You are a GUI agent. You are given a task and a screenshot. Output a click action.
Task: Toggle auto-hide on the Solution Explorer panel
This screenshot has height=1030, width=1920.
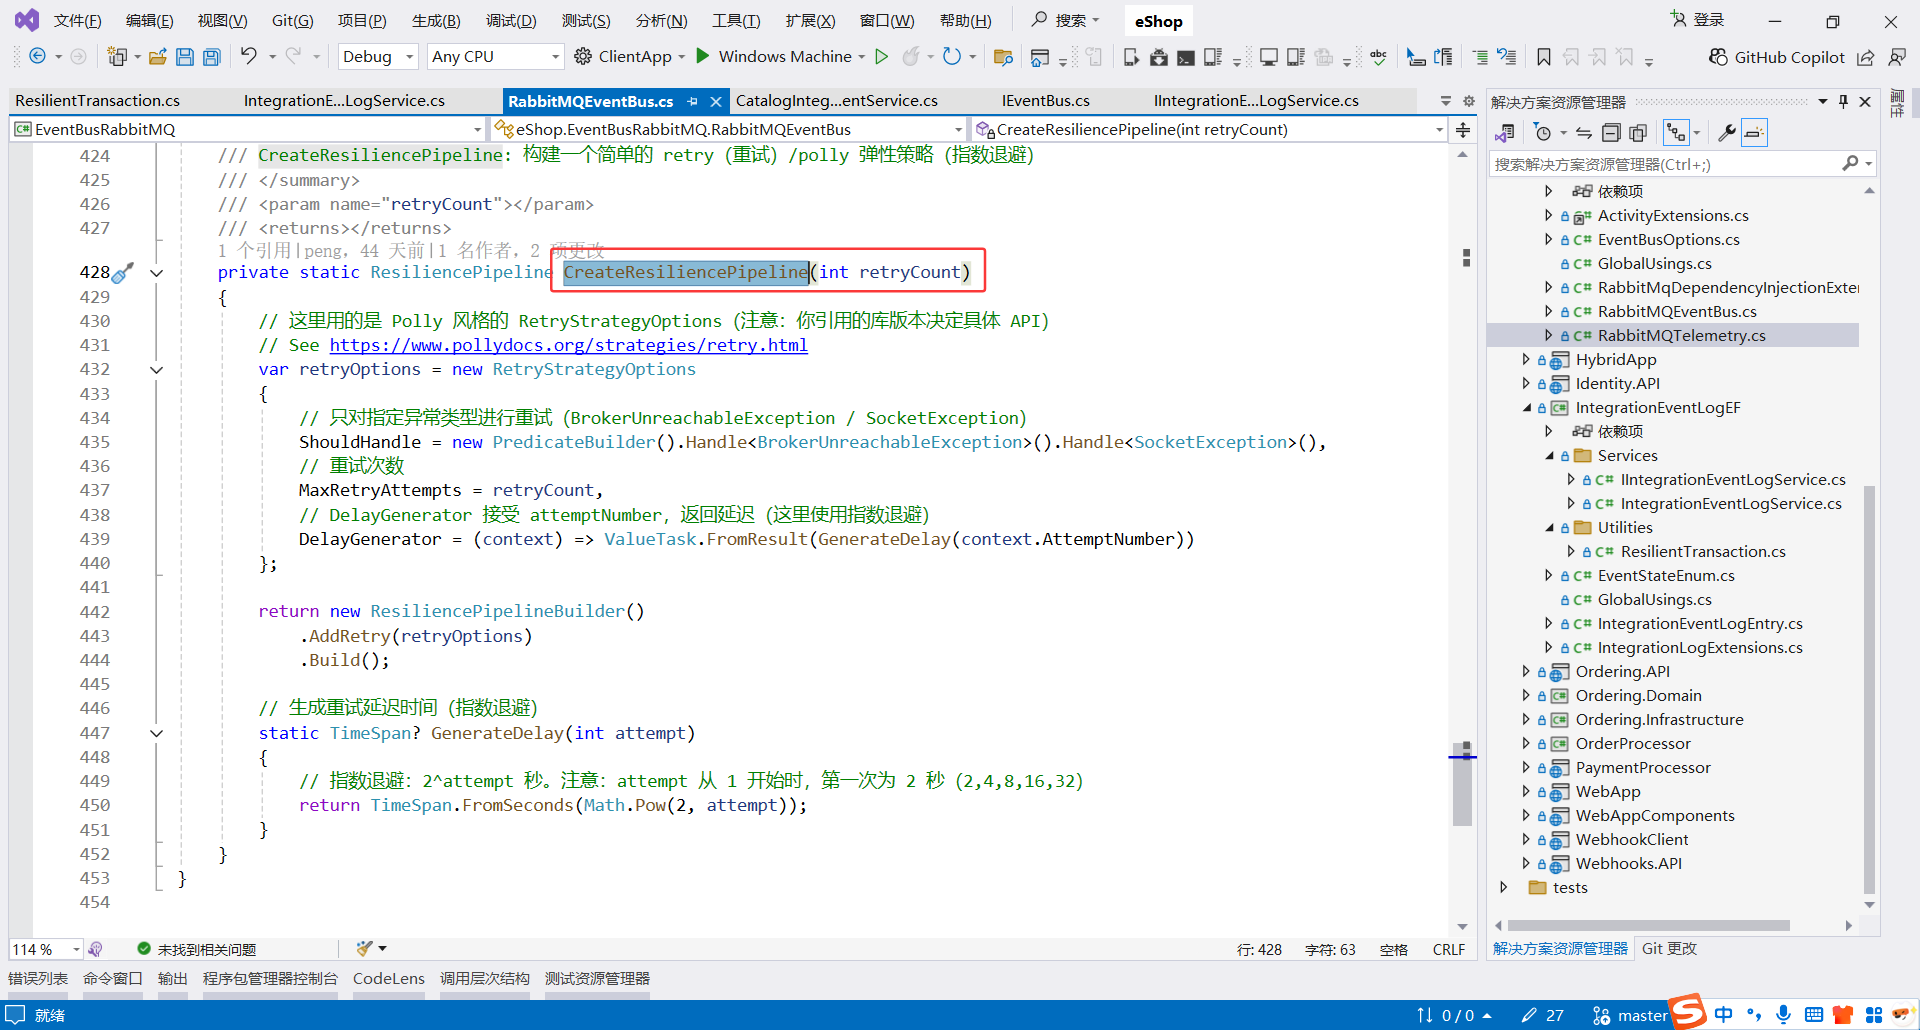1843,101
